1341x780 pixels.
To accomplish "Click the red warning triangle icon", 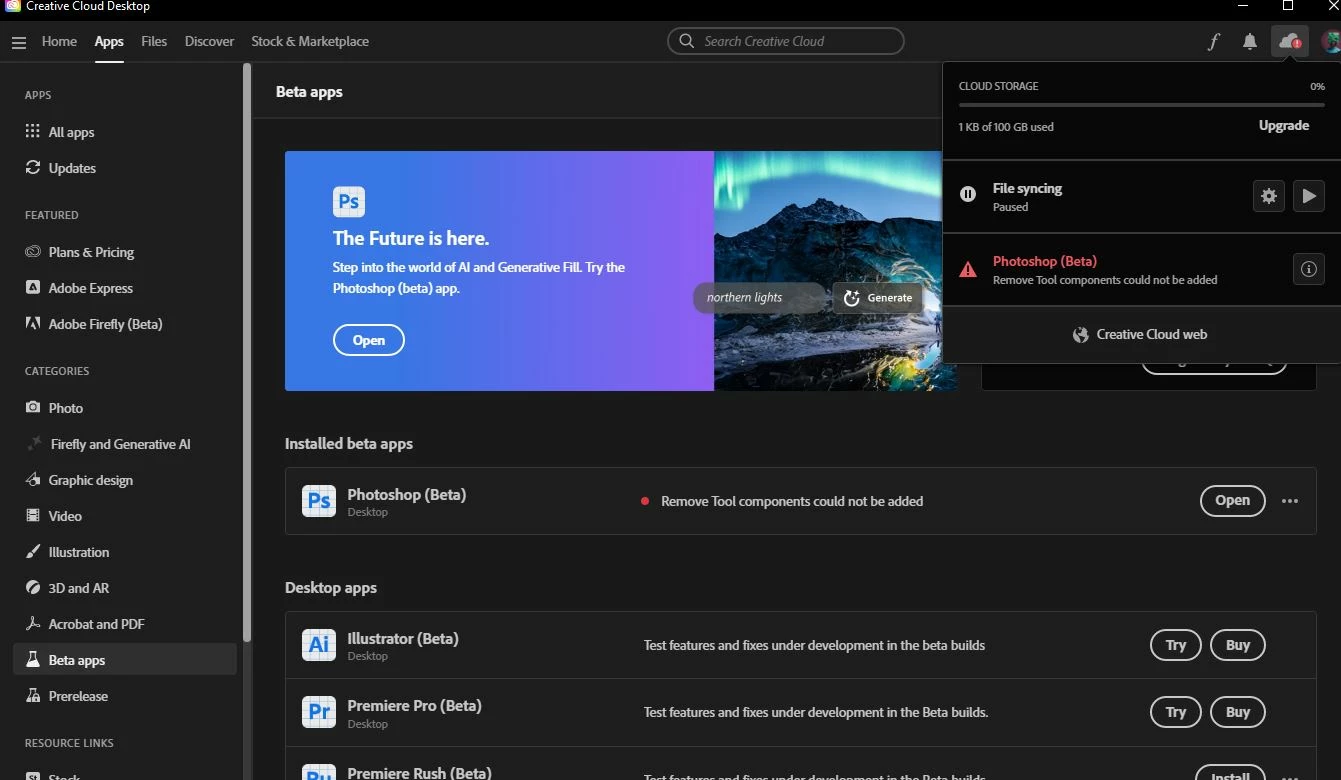I will (x=968, y=269).
